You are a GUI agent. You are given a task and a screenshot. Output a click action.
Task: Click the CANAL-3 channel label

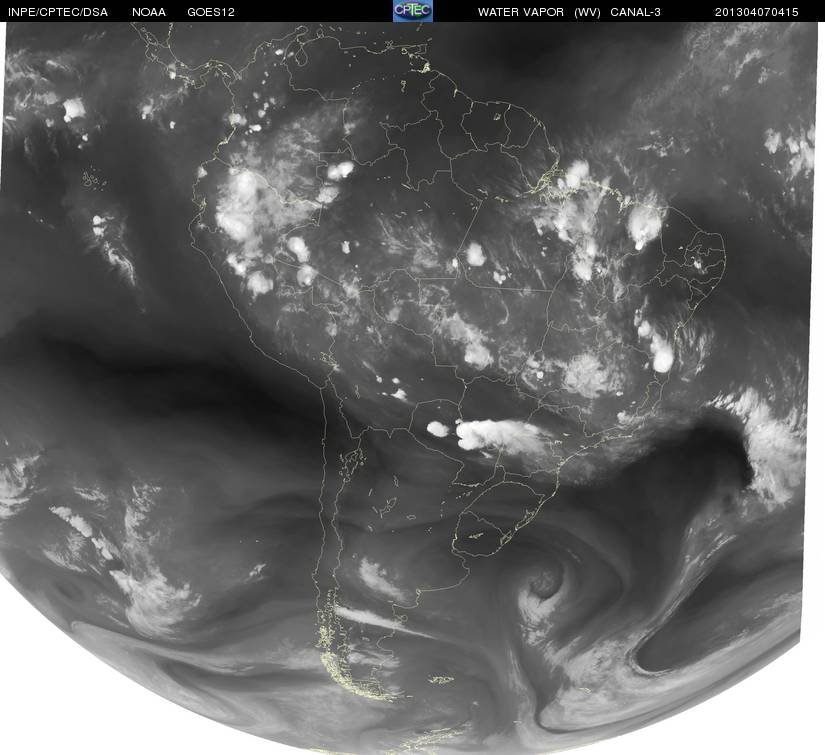[636, 12]
